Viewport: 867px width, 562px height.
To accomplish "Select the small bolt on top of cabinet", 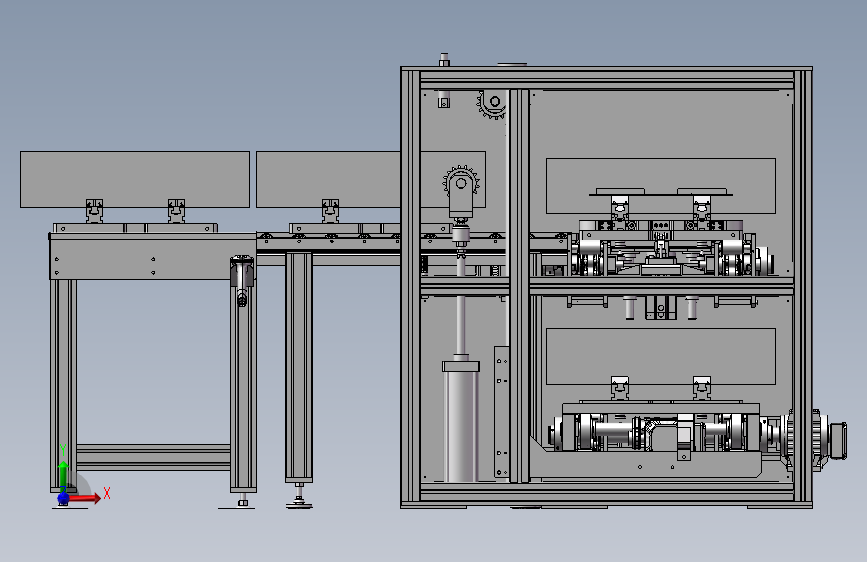I will 444,60.
